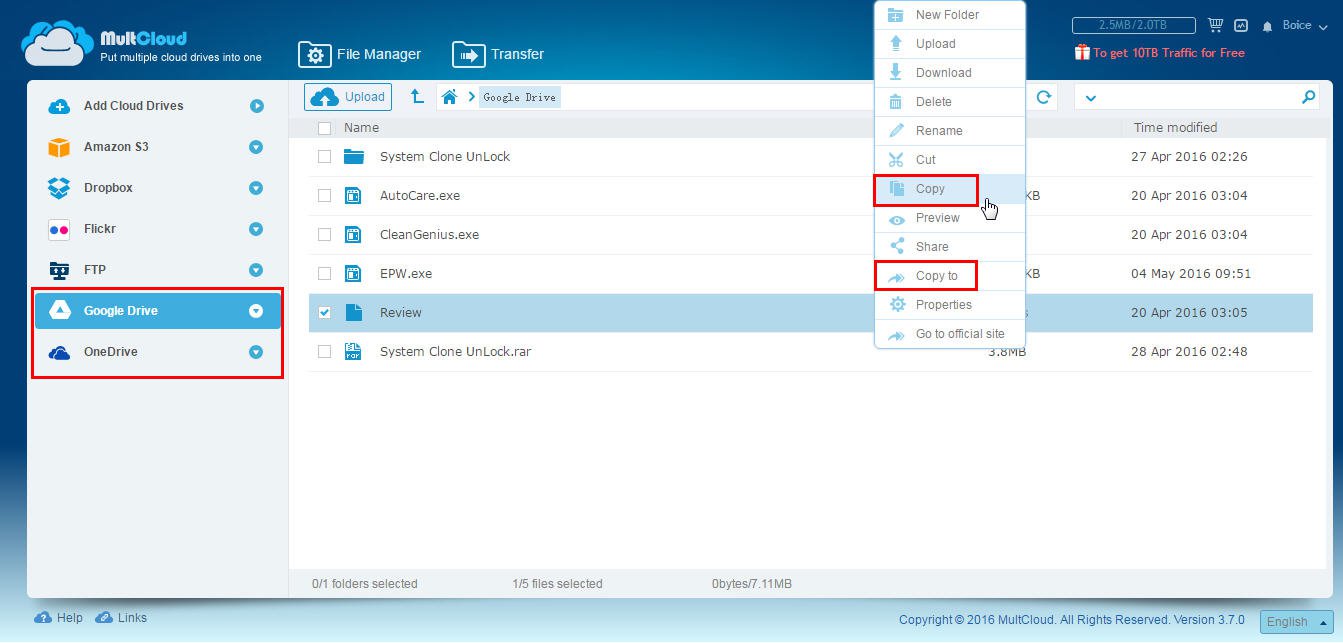
Task: Open Boice account dropdown
Action: [1304, 25]
